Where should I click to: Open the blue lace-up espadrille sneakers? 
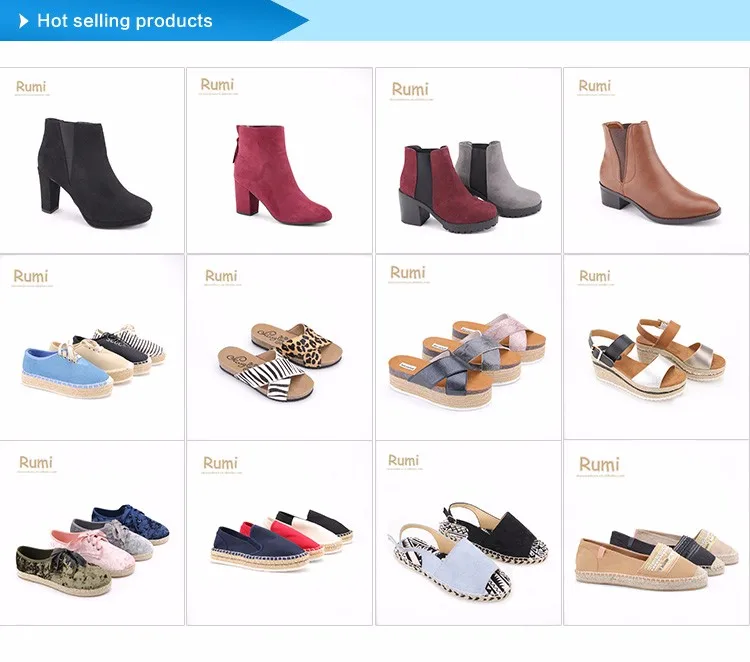pyautogui.click(x=92, y=347)
